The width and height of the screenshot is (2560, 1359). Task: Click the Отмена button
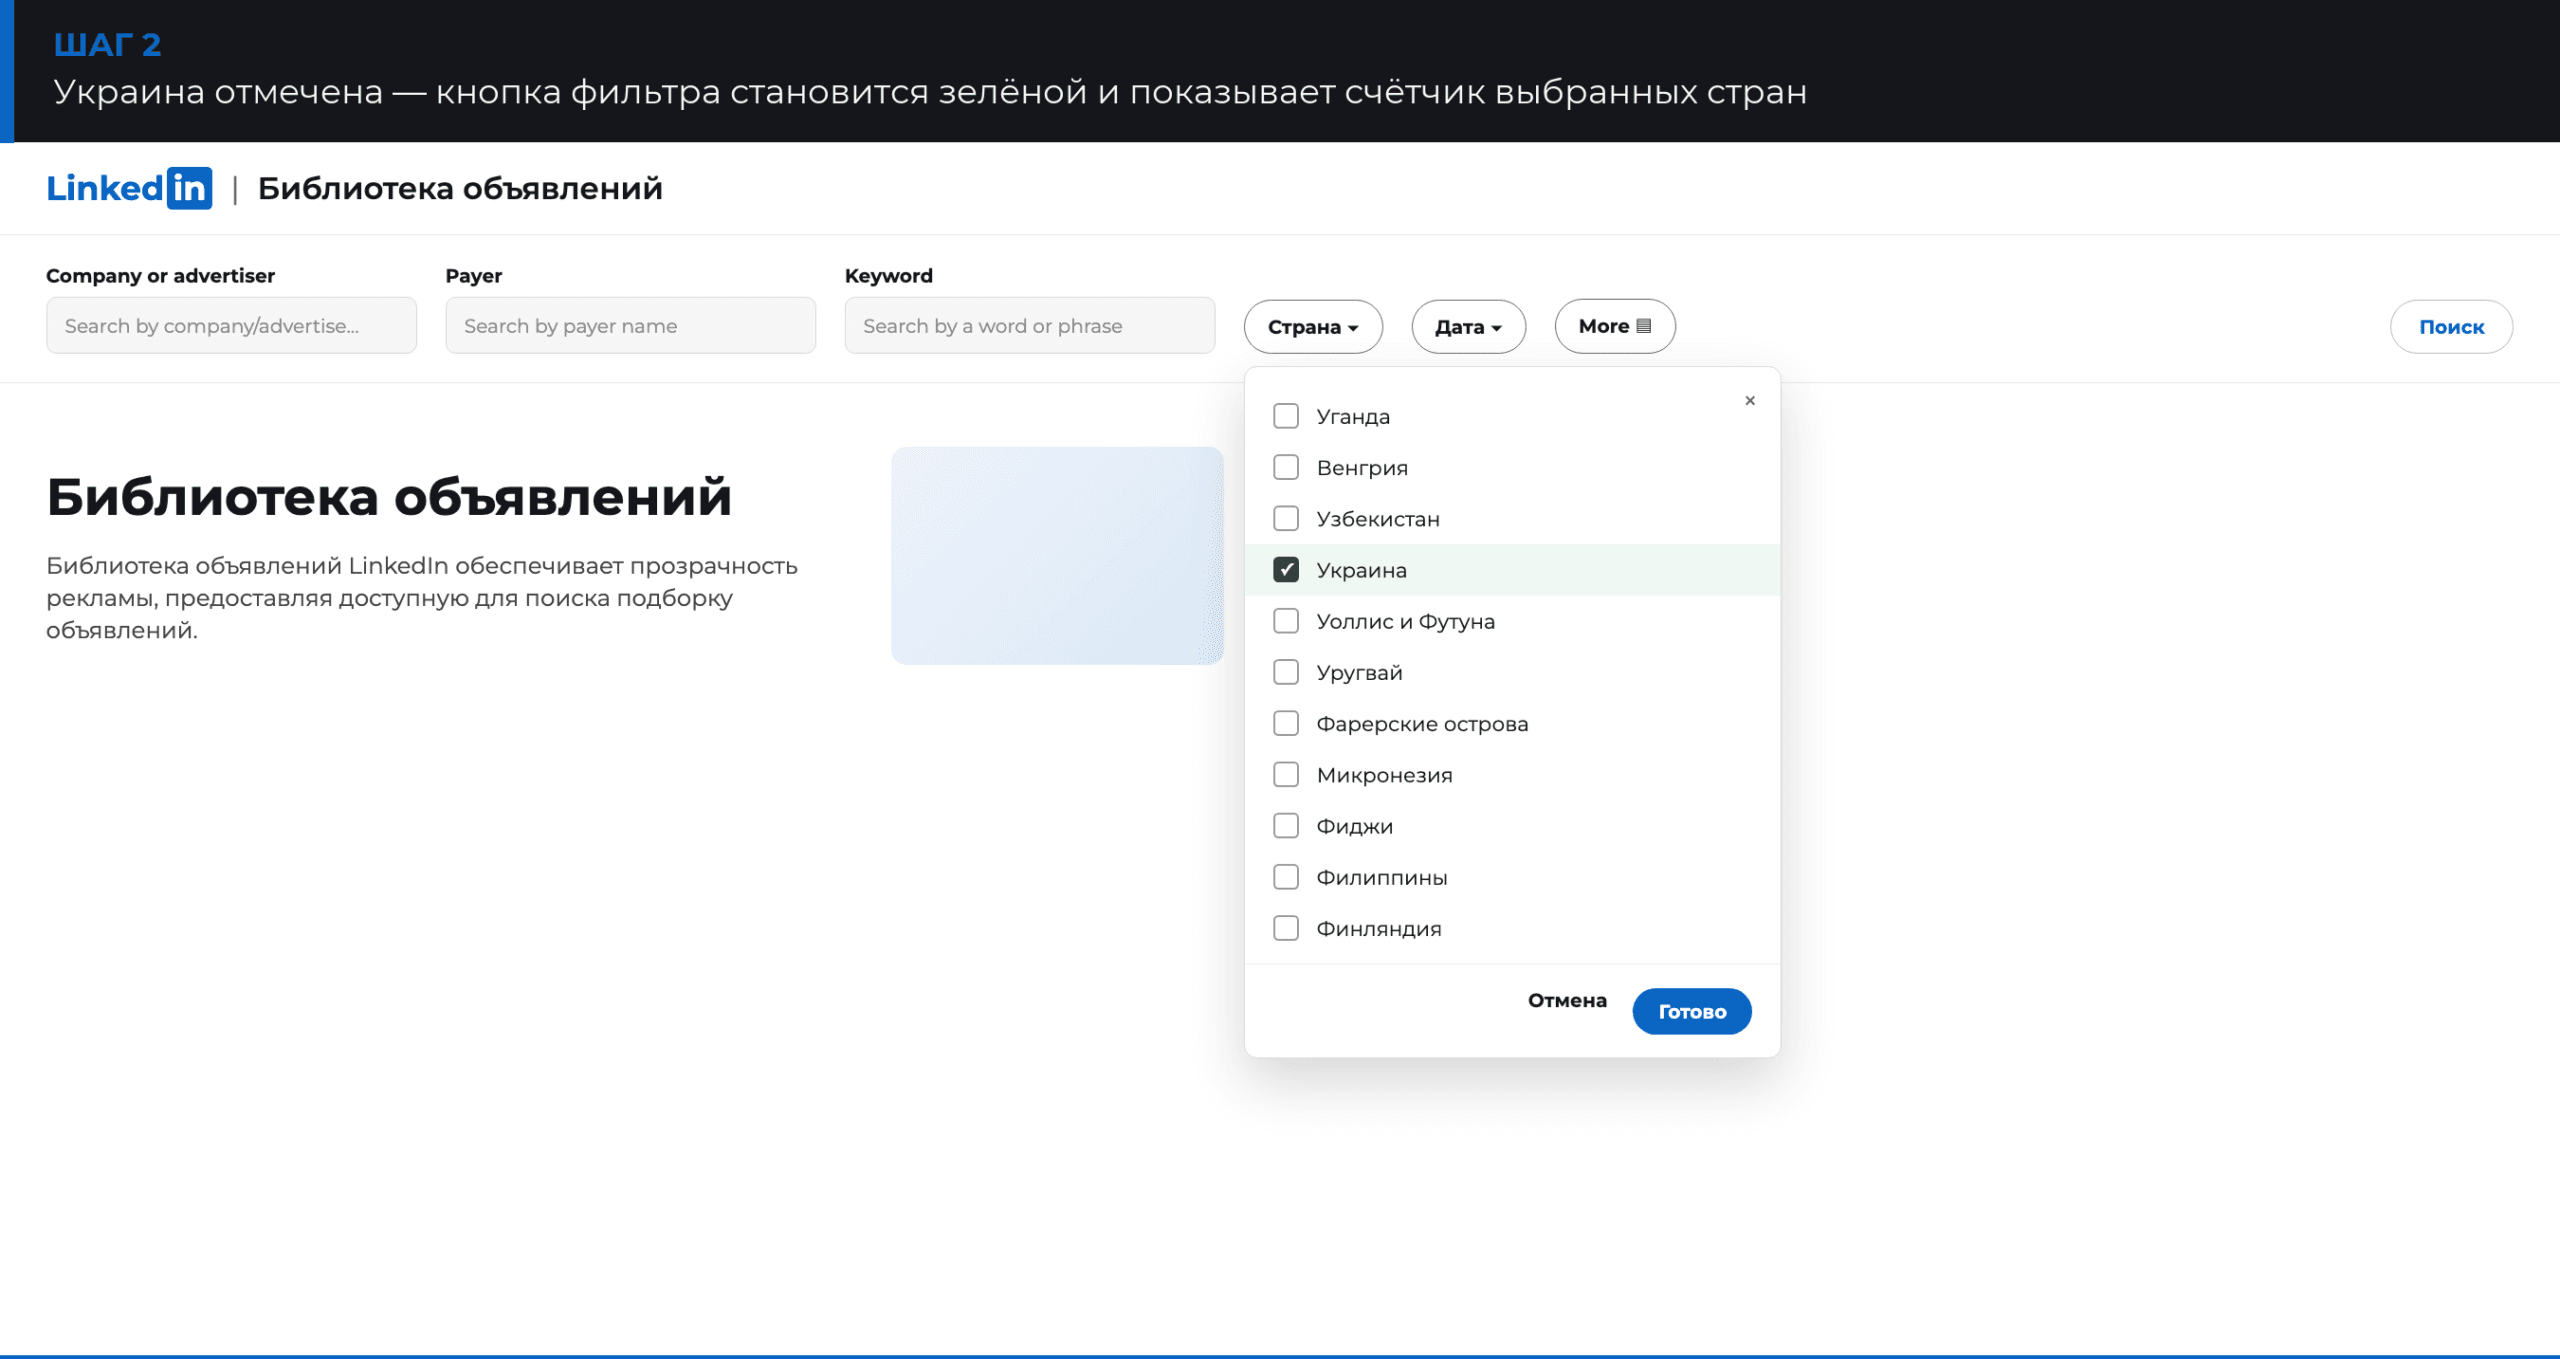(1567, 1000)
